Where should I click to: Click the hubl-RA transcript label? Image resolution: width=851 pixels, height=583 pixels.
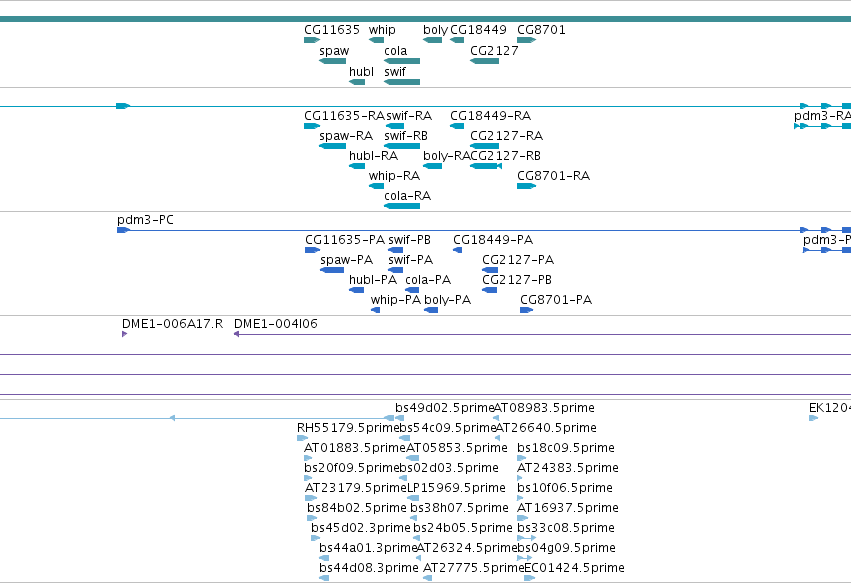(x=373, y=156)
